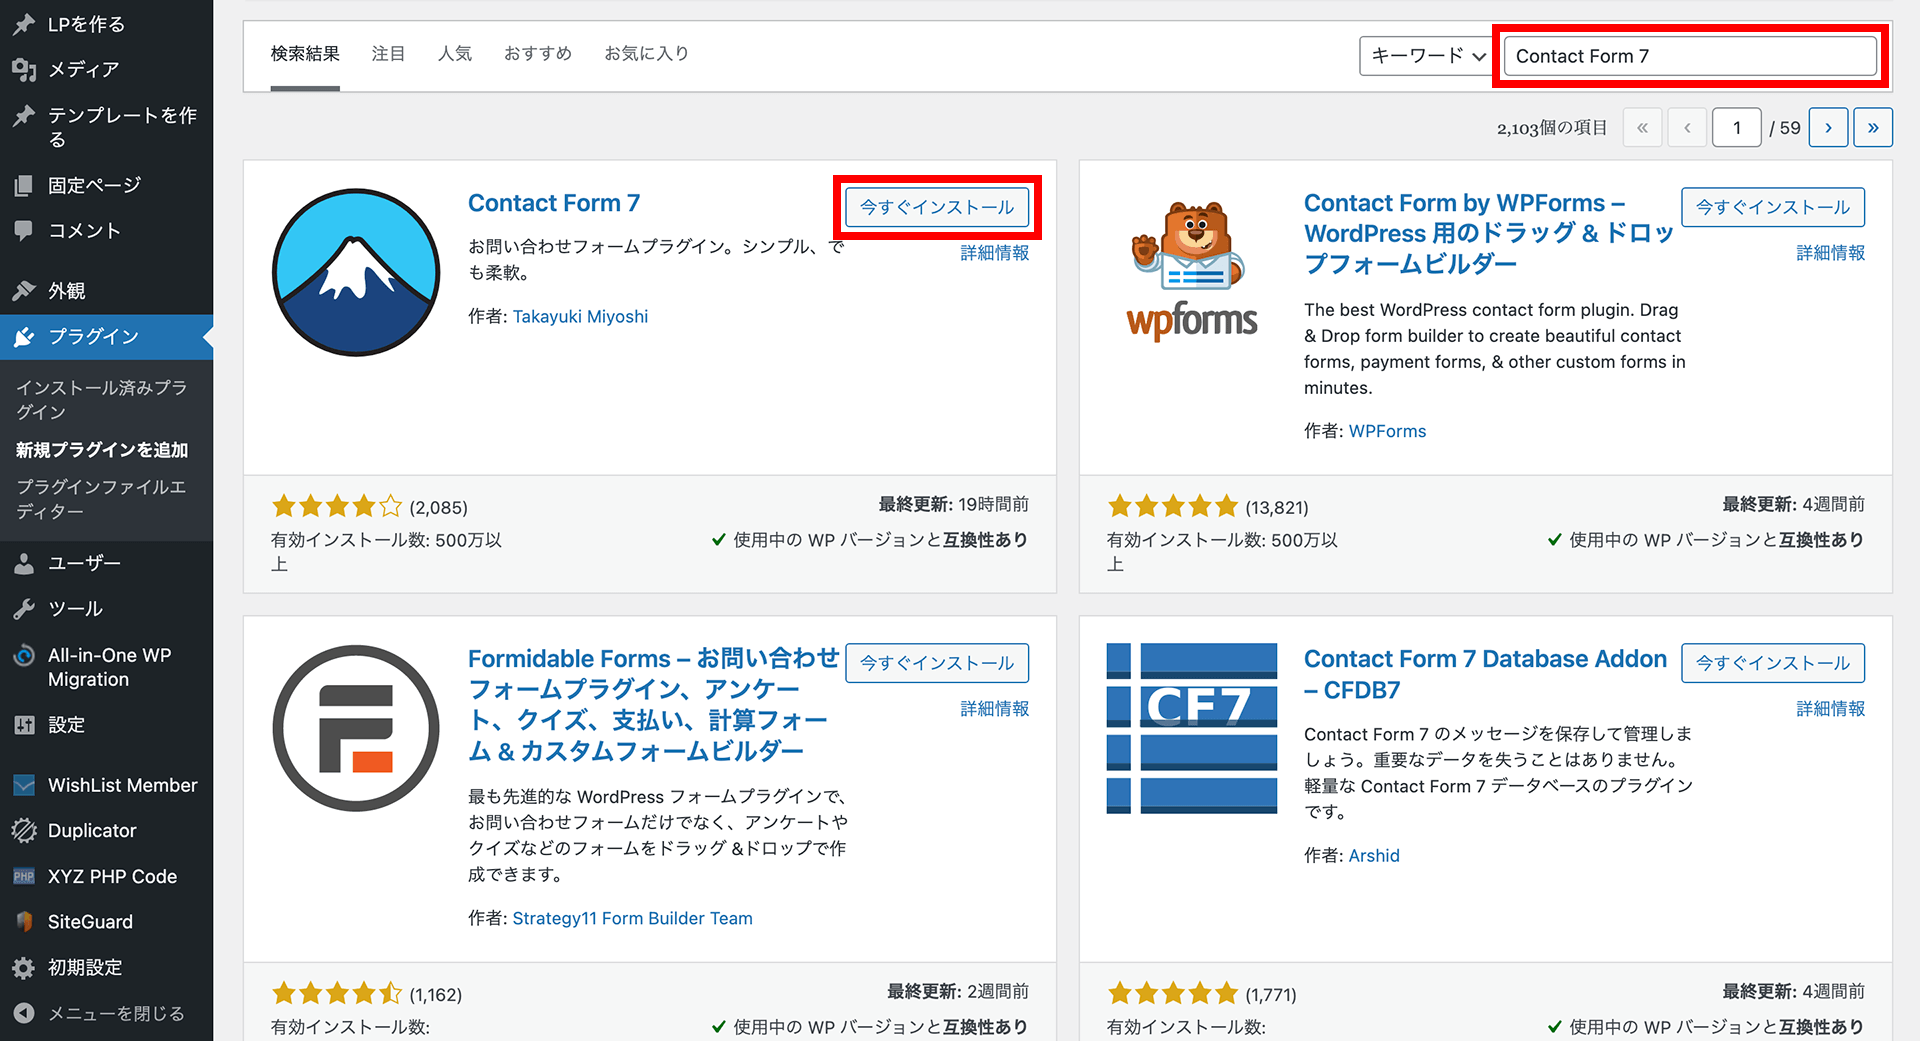This screenshot has height=1041, width=1920.
Task: Open メディア from the sidebar icon
Action: point(24,69)
